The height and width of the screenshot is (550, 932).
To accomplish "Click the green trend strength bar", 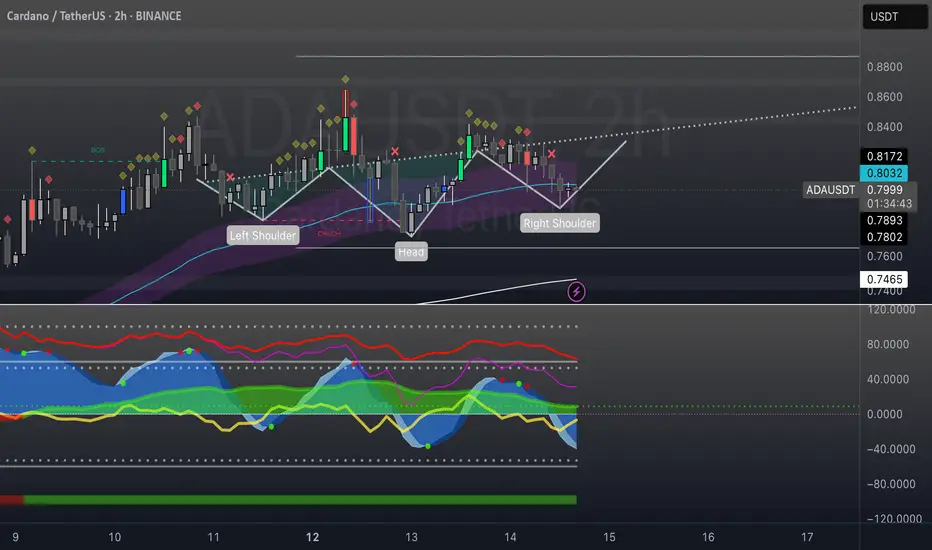I will 300,500.
